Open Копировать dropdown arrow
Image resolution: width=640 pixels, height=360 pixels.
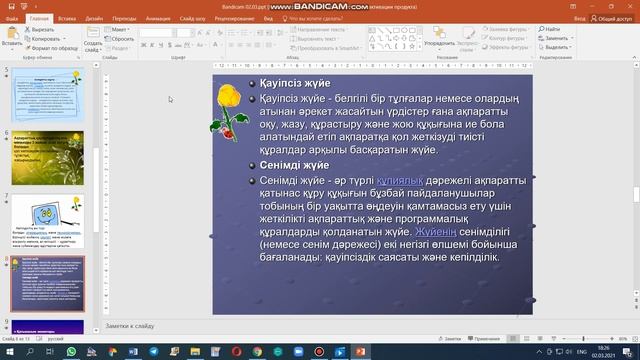pos(64,39)
